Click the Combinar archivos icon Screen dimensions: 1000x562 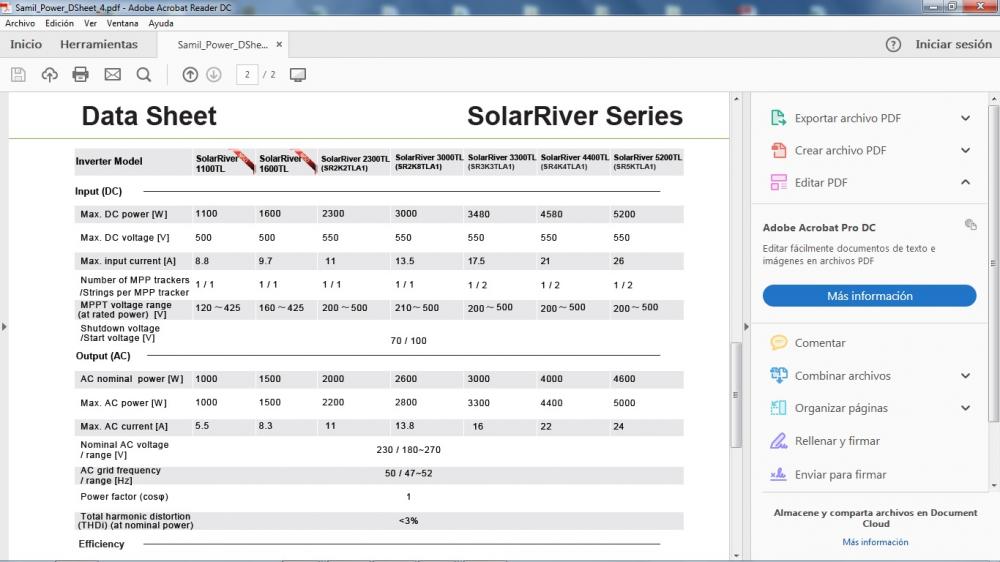[778, 376]
